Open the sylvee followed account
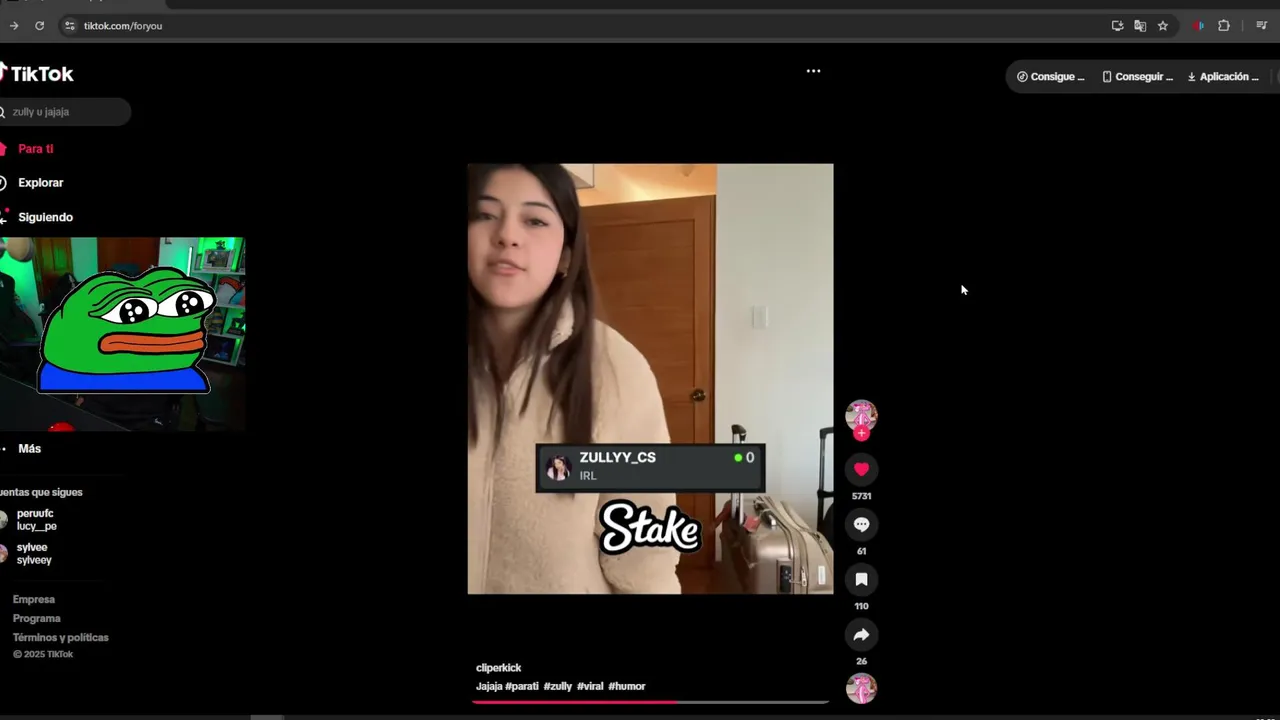This screenshot has height=720, width=1280. (x=33, y=554)
